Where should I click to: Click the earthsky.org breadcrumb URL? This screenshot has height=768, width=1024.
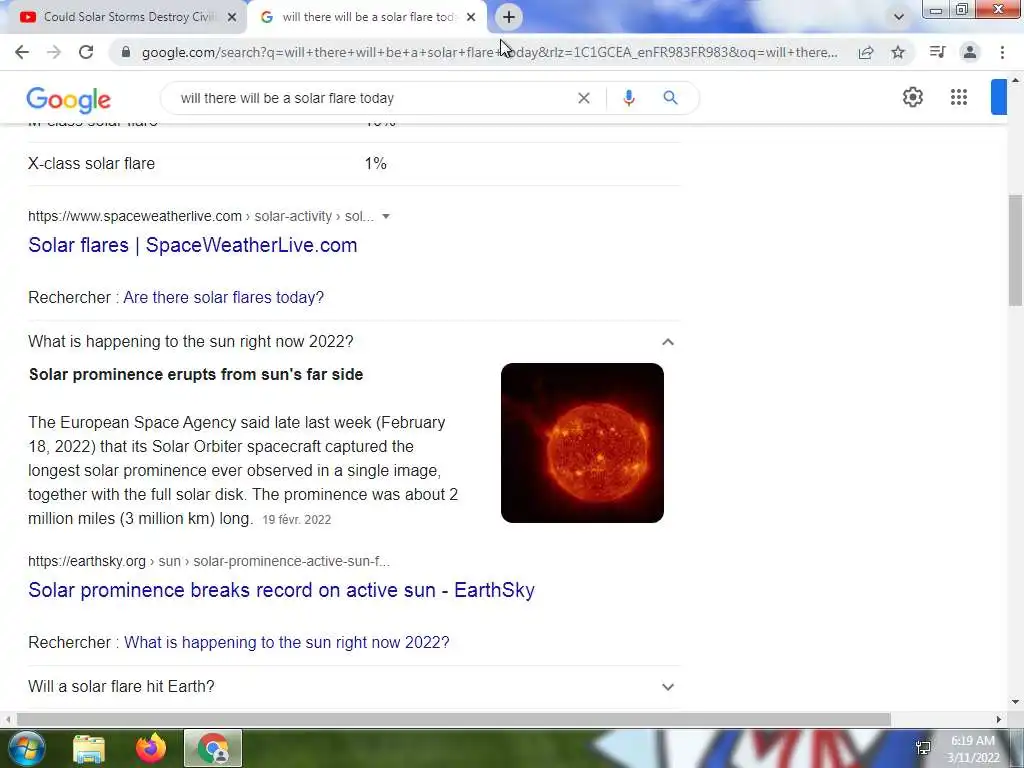click(209, 561)
